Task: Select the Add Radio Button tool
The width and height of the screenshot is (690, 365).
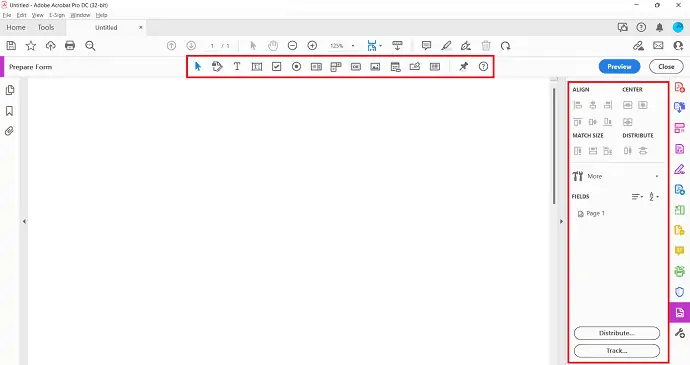Action: [x=296, y=67]
